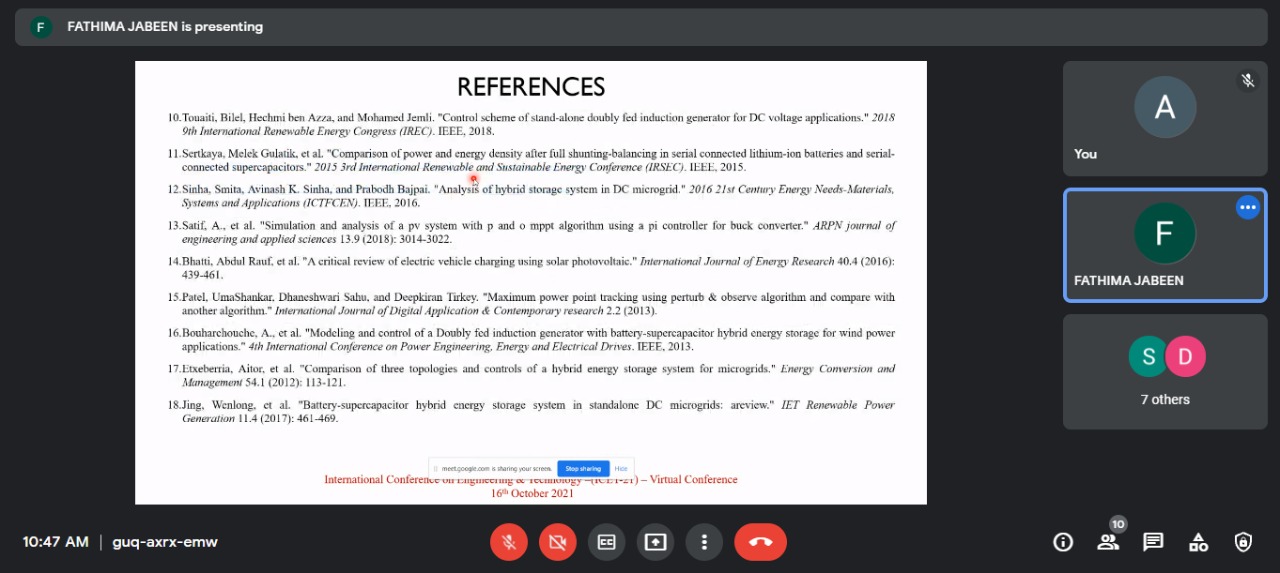This screenshot has width=1280, height=573.
Task: Click the presenter avatar 'F' in banner
Action: [x=41, y=27]
